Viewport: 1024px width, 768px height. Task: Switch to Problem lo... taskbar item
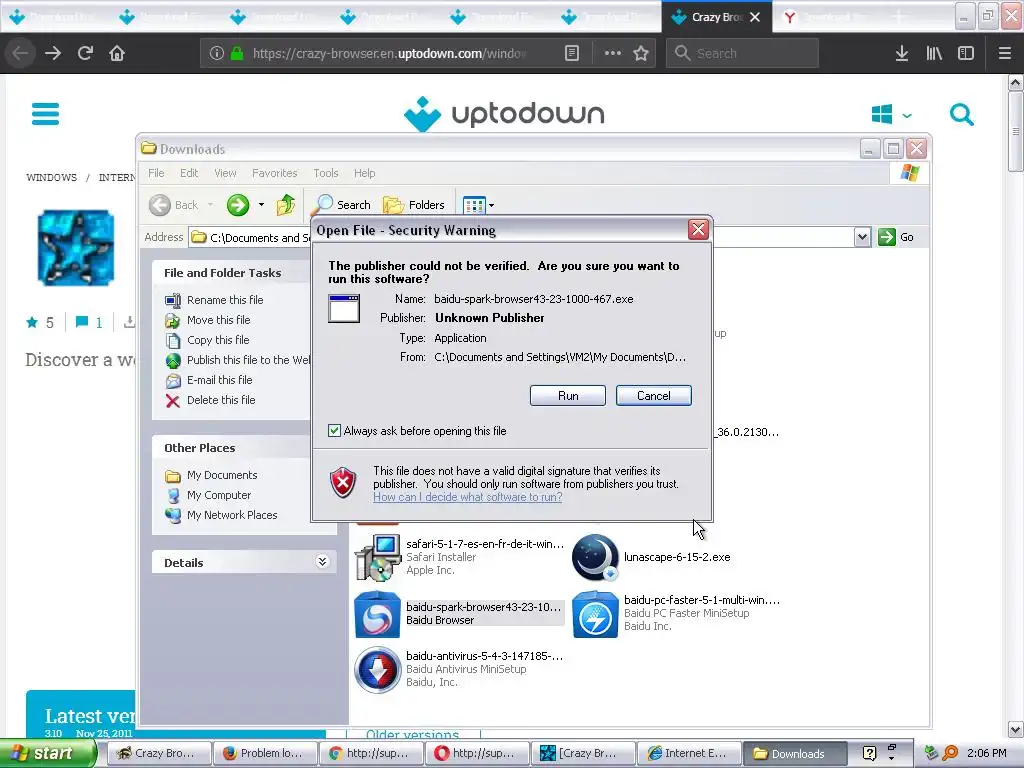click(265, 754)
